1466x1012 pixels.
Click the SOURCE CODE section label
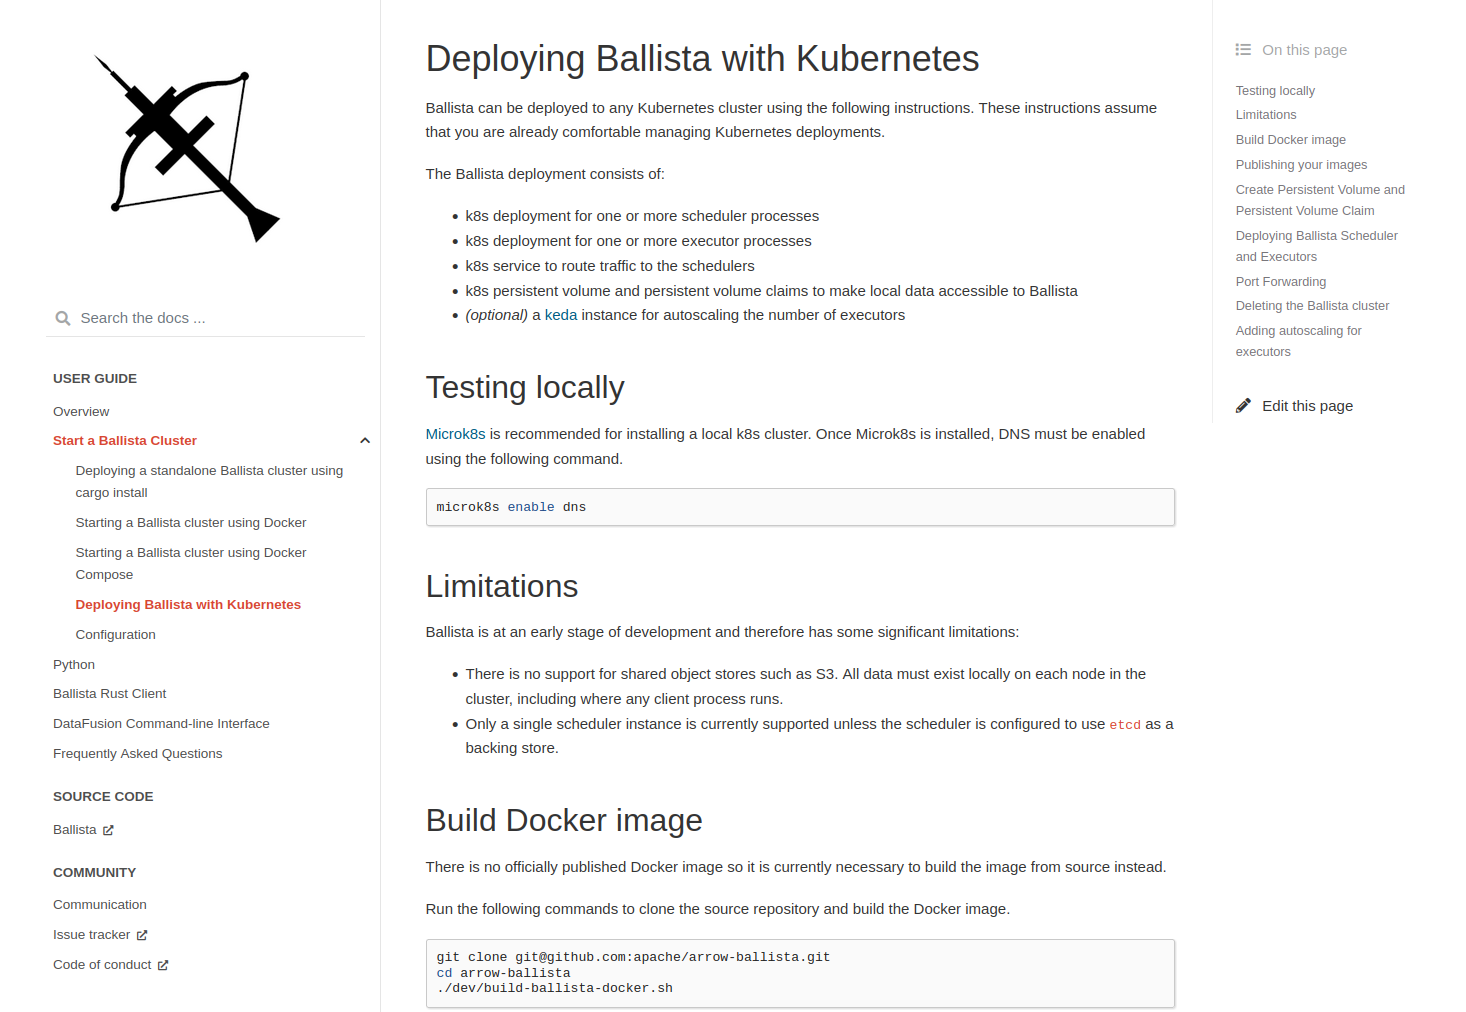coord(103,797)
